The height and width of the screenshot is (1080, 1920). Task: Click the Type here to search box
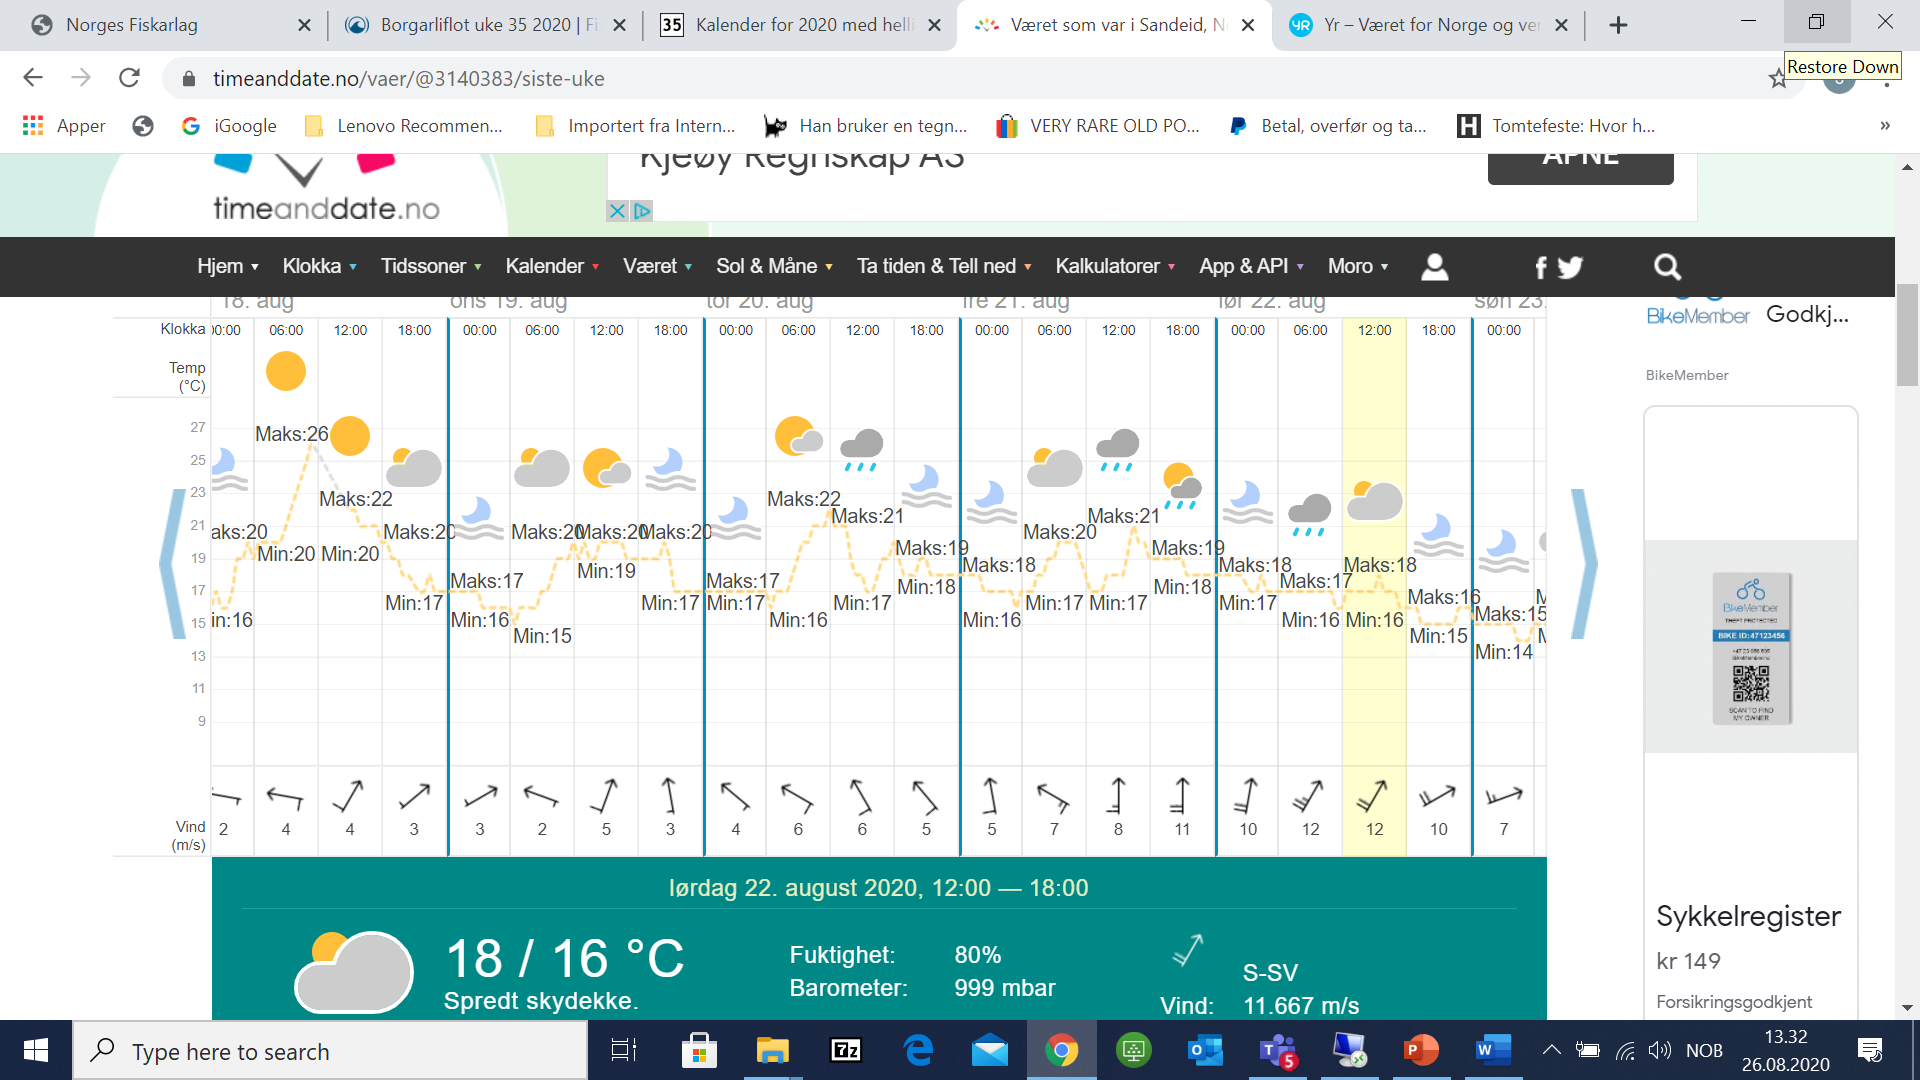(x=330, y=1051)
